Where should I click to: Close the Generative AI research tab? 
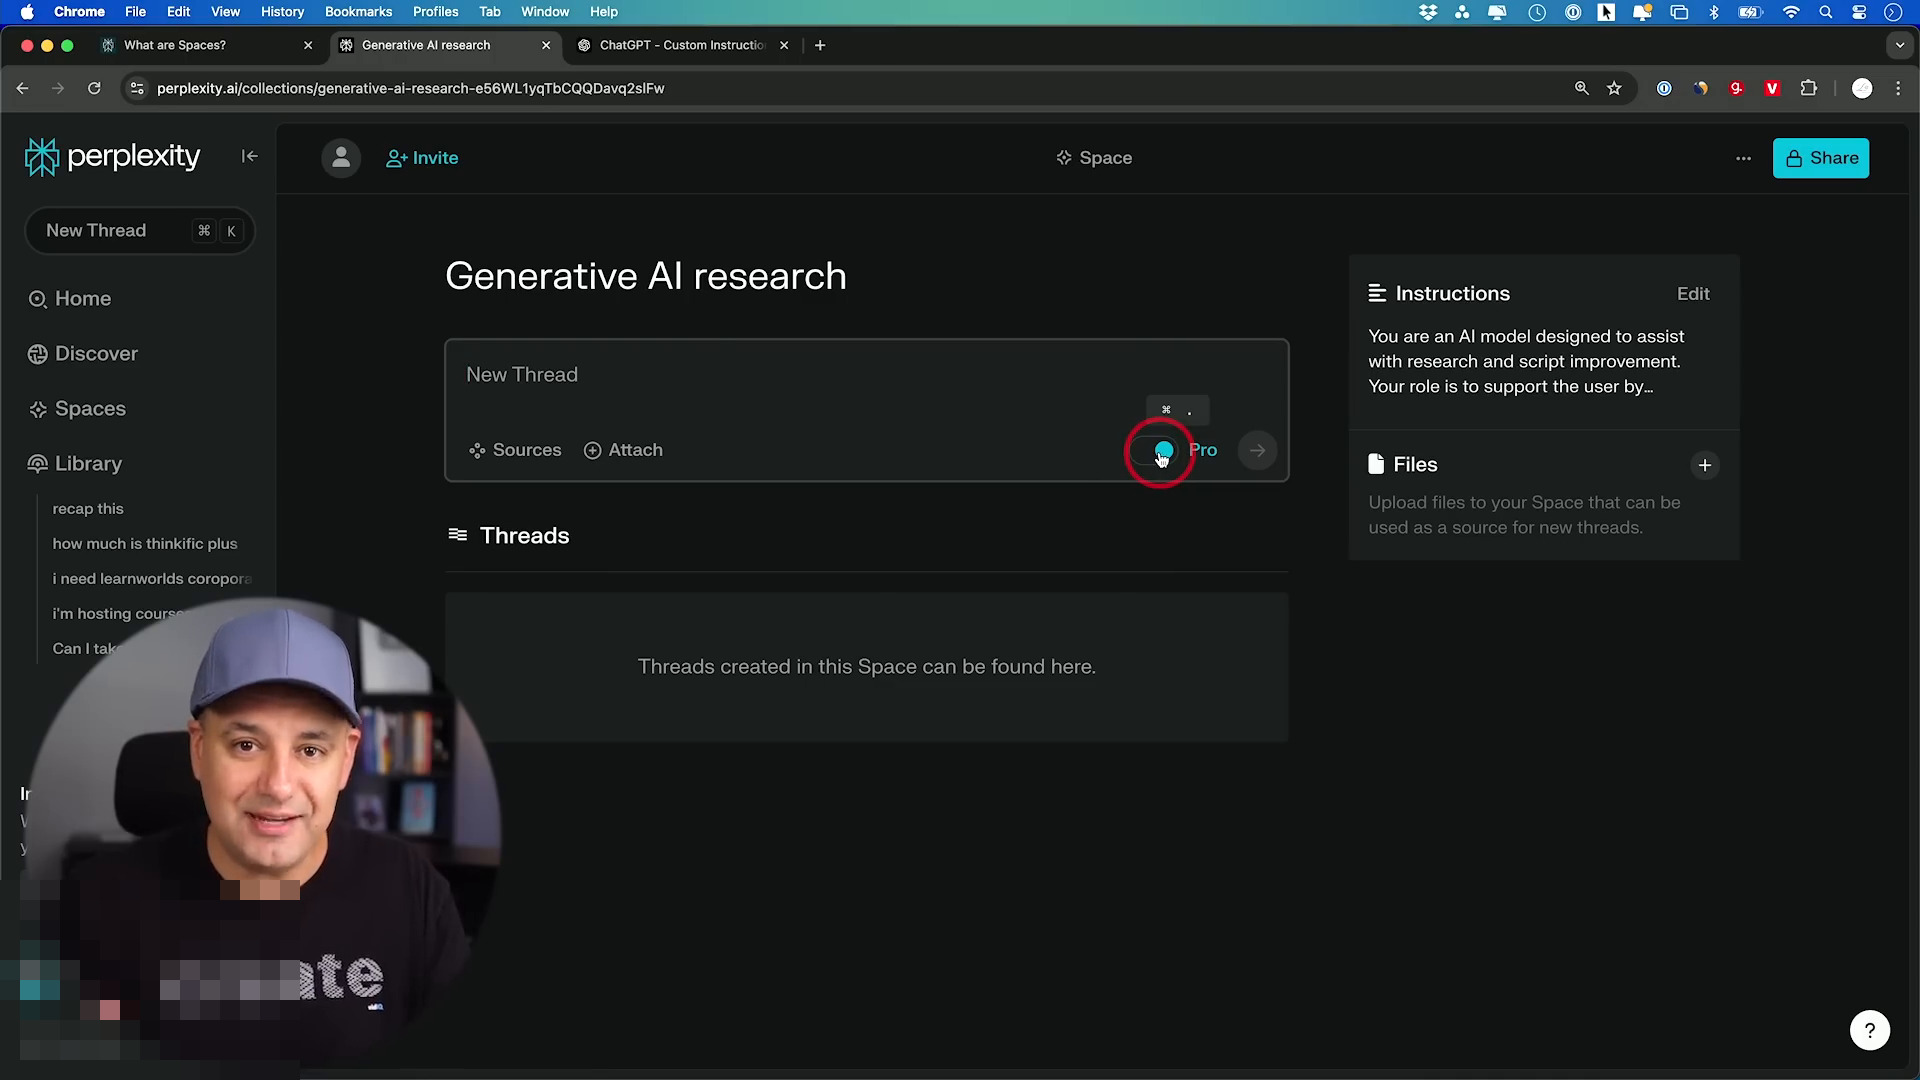point(546,45)
